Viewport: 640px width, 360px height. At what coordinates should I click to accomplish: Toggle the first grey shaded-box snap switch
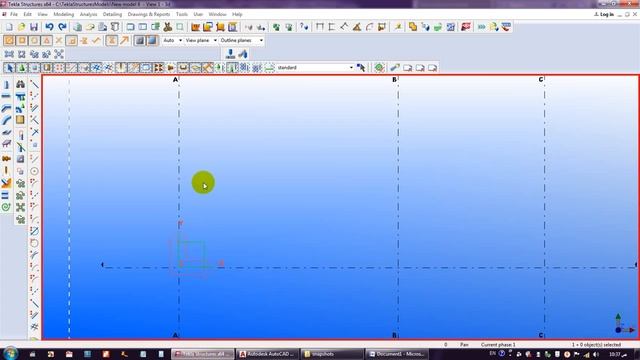tap(140, 40)
